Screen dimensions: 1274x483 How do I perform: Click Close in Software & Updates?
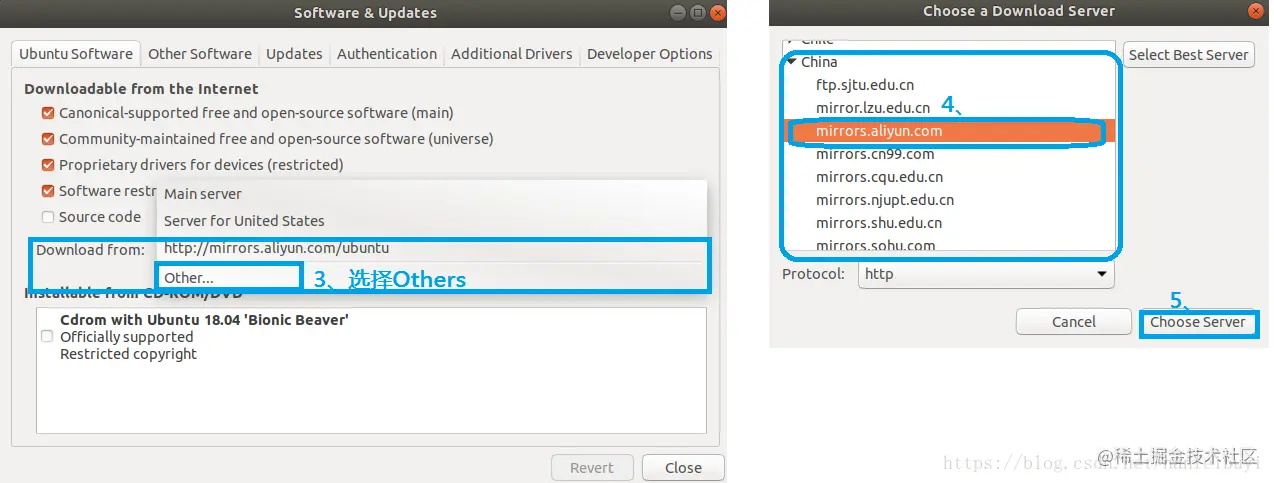tap(683, 468)
